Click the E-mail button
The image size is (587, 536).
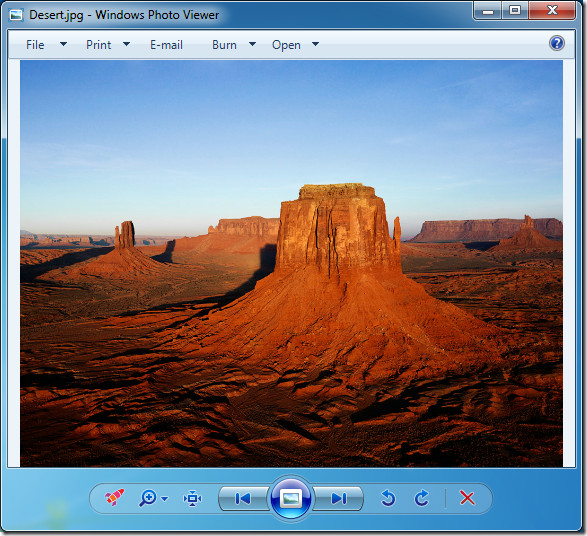[166, 45]
